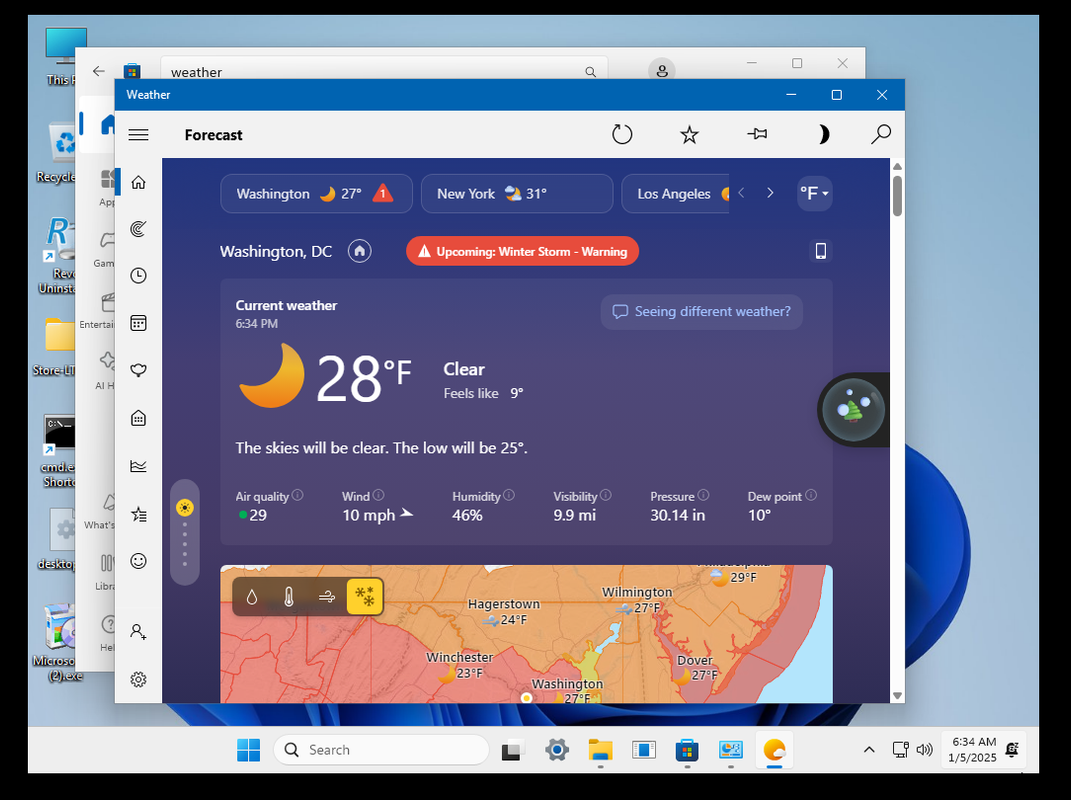Image resolution: width=1071 pixels, height=800 pixels.
Task: Click the scrollbar down arrow
Action: tap(898, 696)
